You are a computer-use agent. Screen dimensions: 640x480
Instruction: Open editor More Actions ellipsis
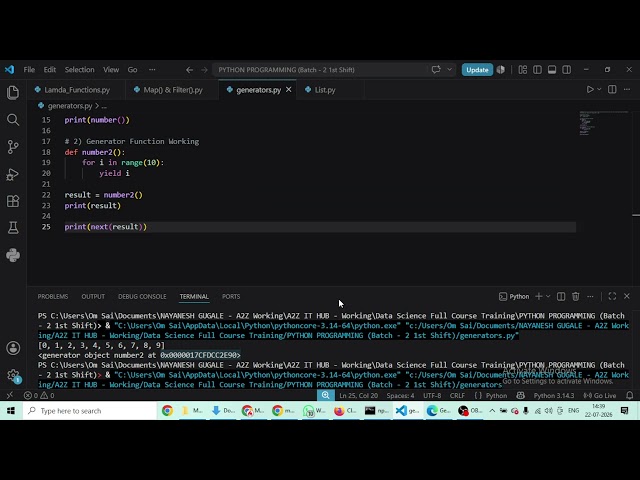pyautogui.click(x=627, y=89)
